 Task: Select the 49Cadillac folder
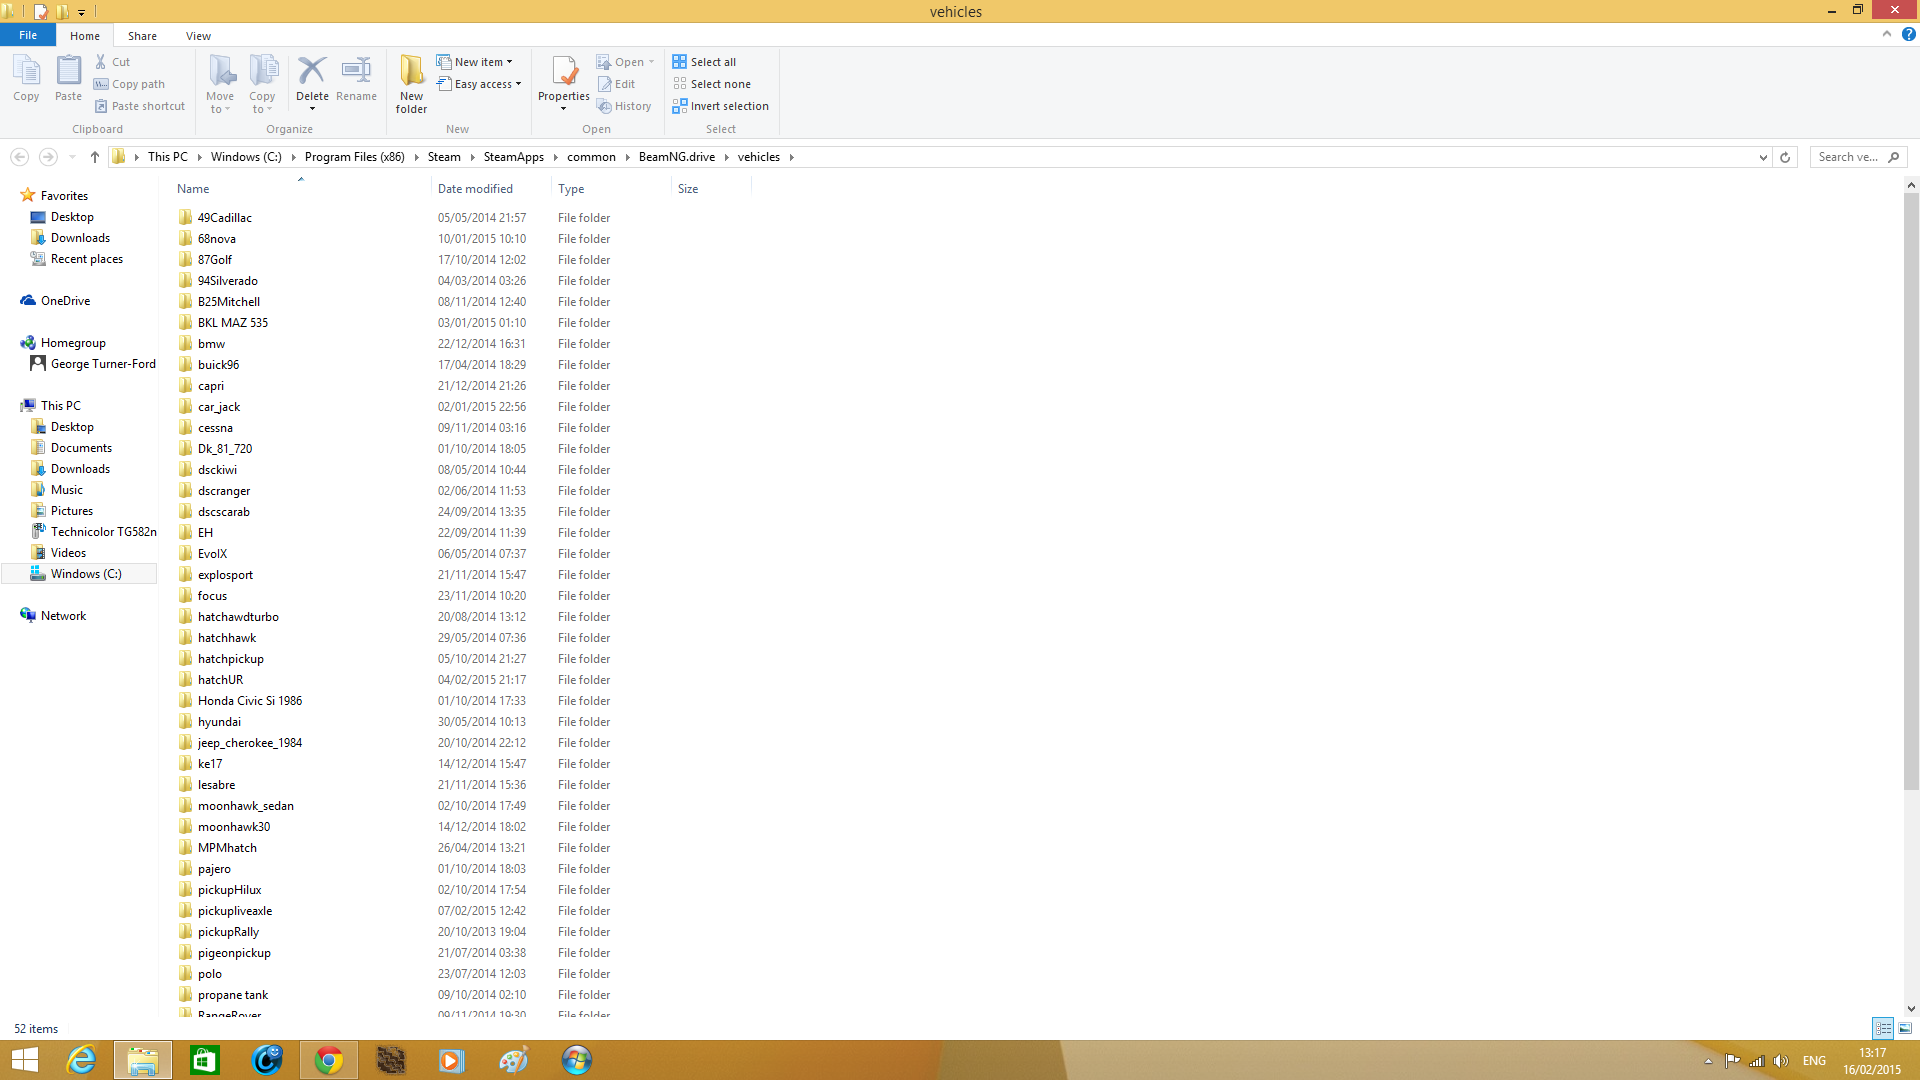pyautogui.click(x=225, y=218)
